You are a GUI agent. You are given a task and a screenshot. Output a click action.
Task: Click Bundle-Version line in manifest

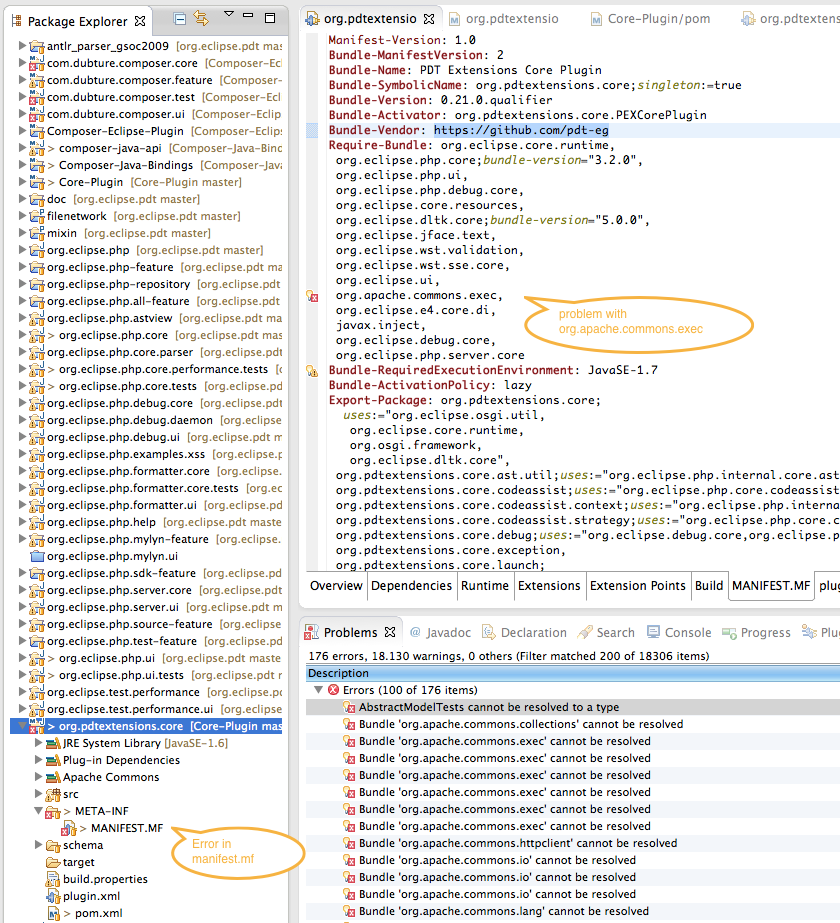point(440,100)
